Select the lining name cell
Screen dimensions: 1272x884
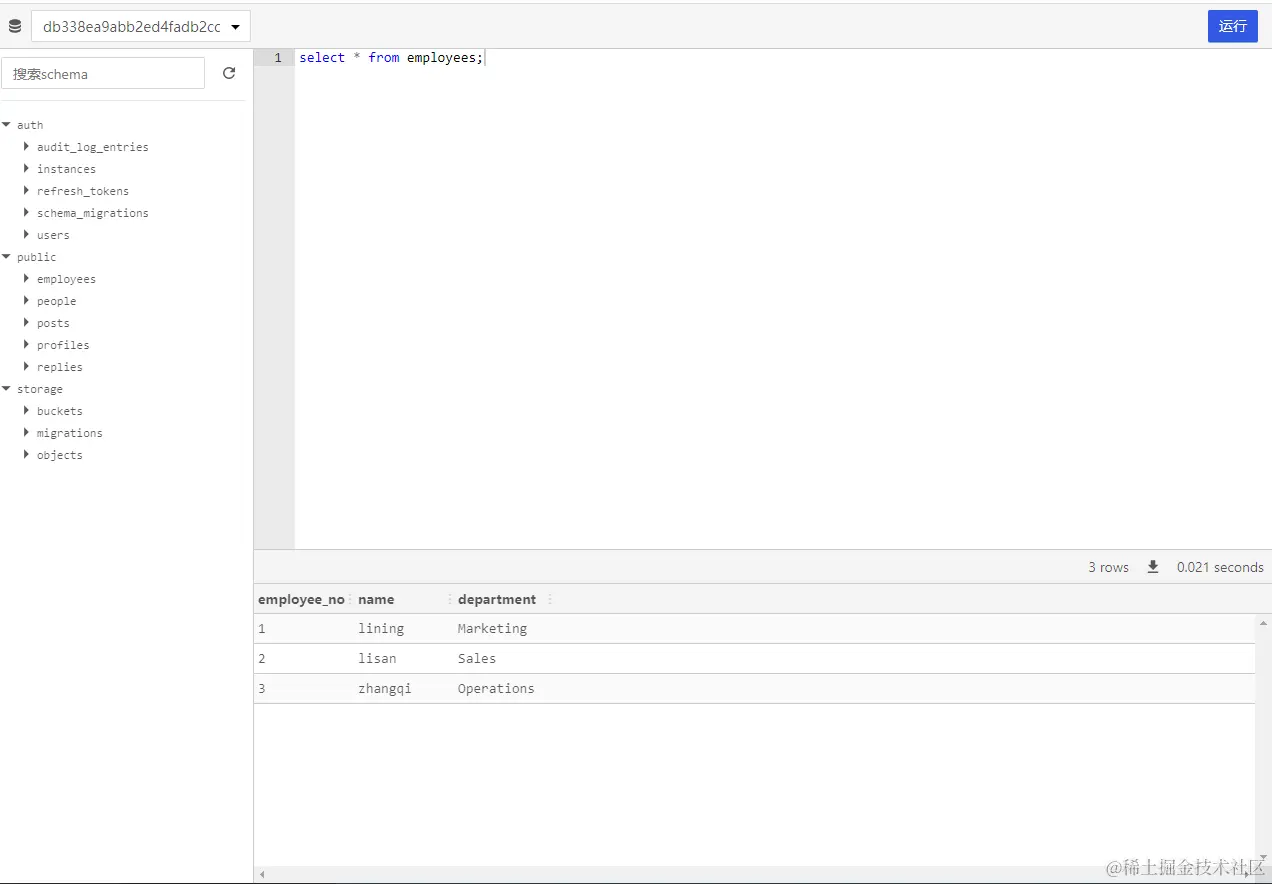pyautogui.click(x=381, y=628)
